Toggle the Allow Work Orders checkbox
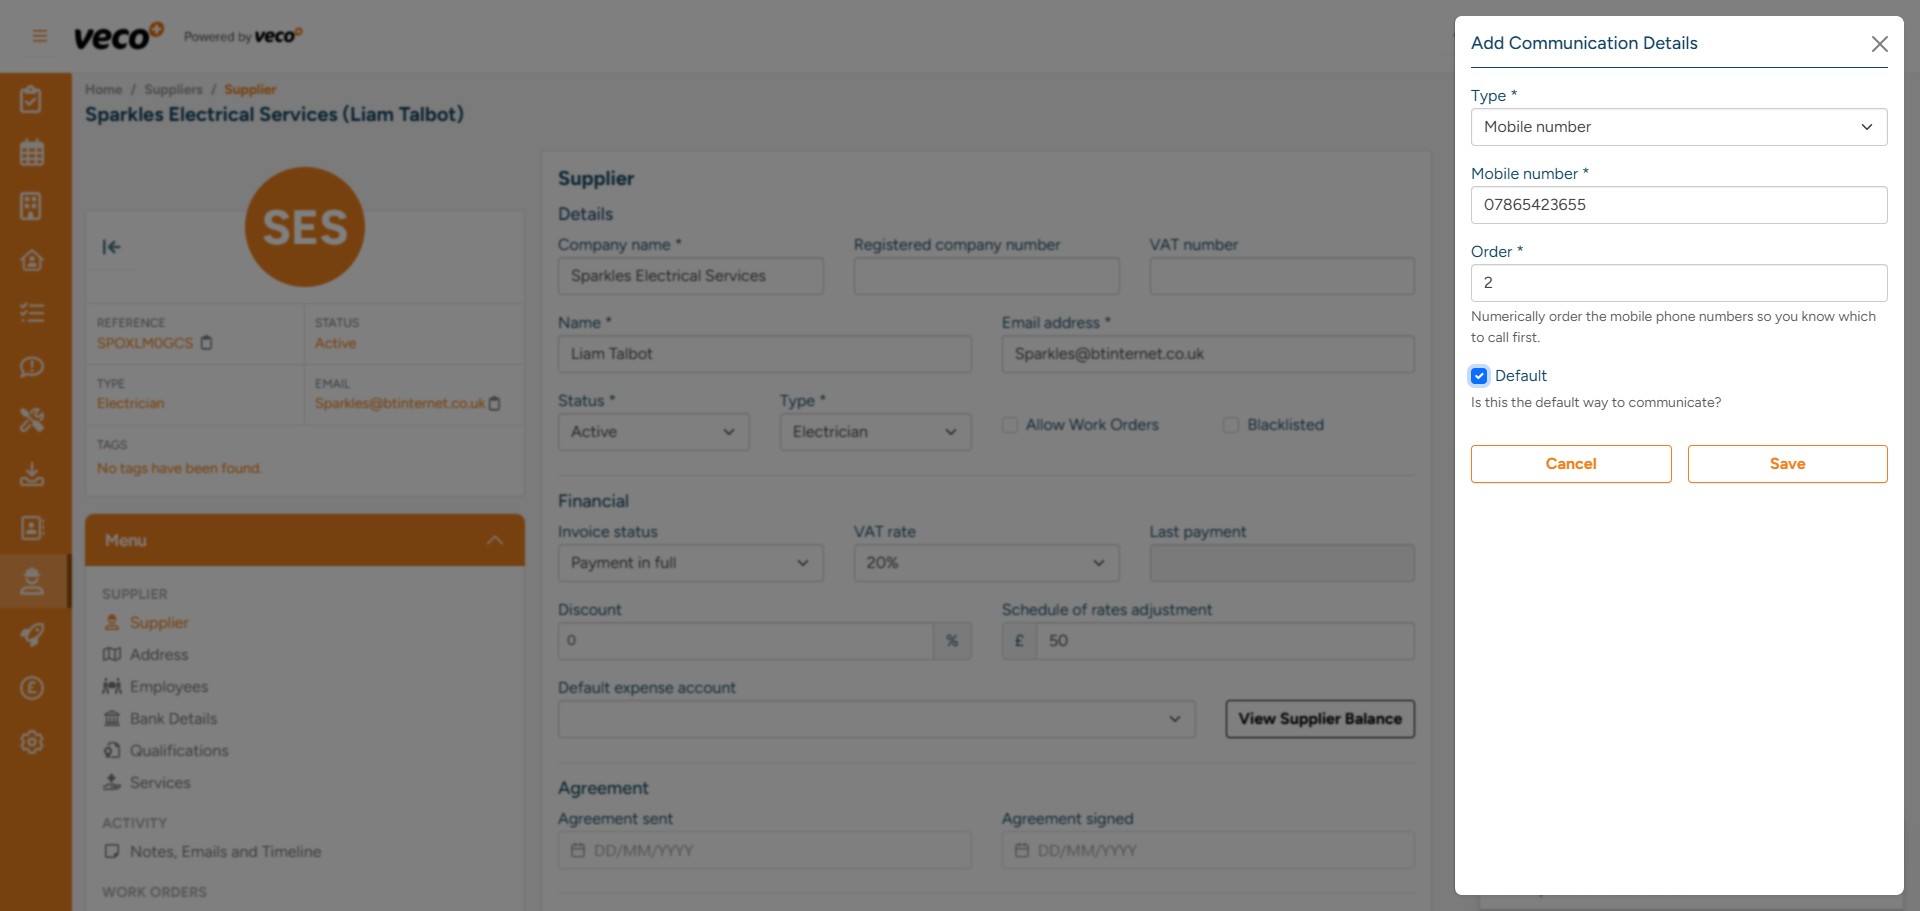Viewport: 1920px width, 911px height. point(1010,425)
